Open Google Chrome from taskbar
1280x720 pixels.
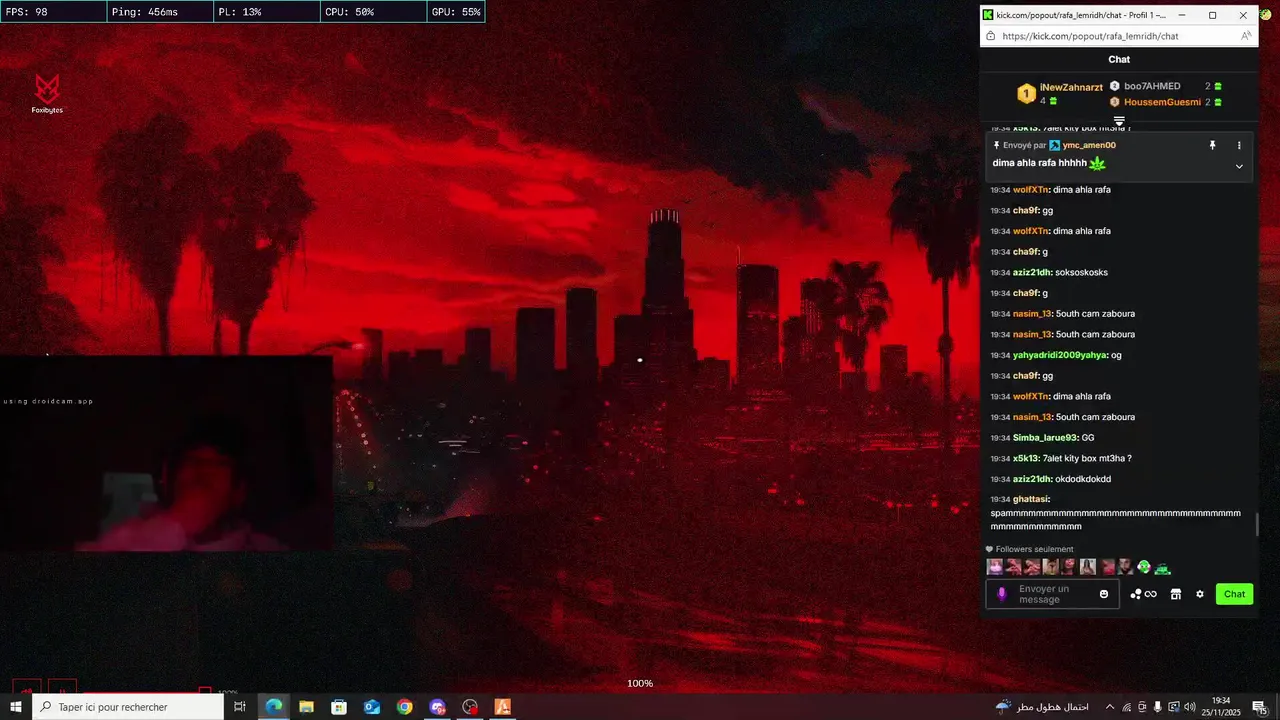(x=404, y=707)
